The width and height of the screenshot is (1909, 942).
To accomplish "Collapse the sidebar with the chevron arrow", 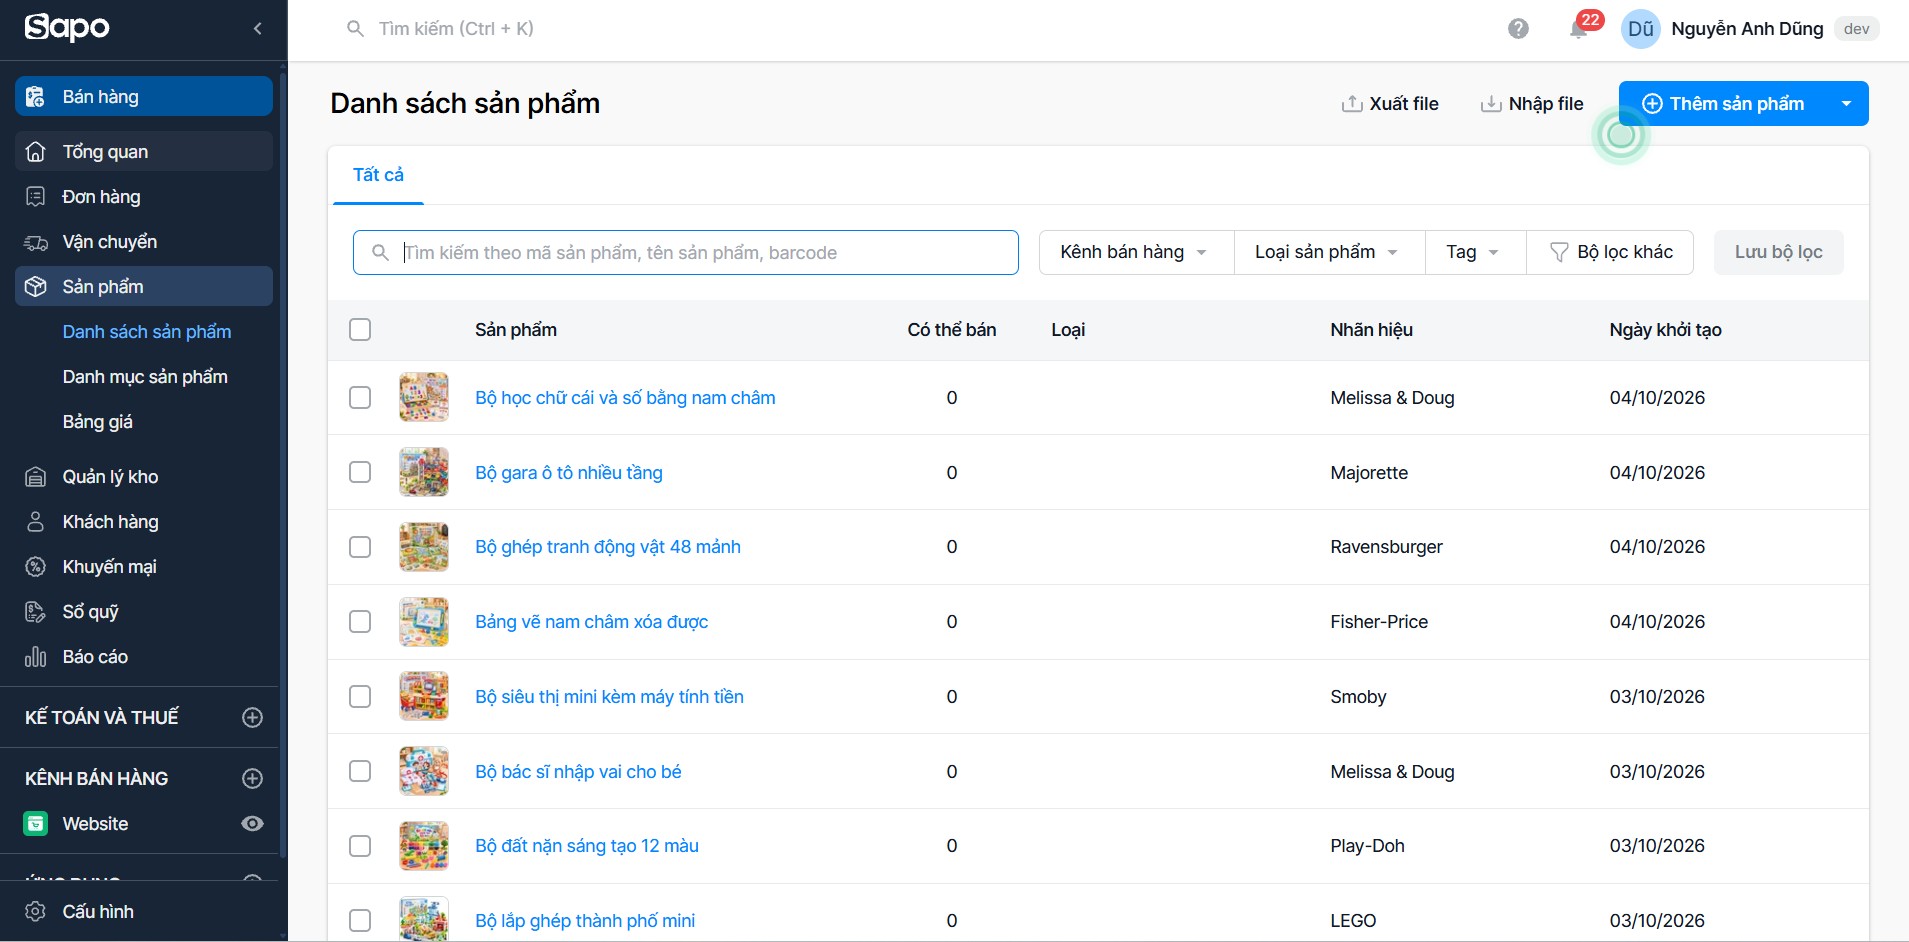I will [258, 29].
